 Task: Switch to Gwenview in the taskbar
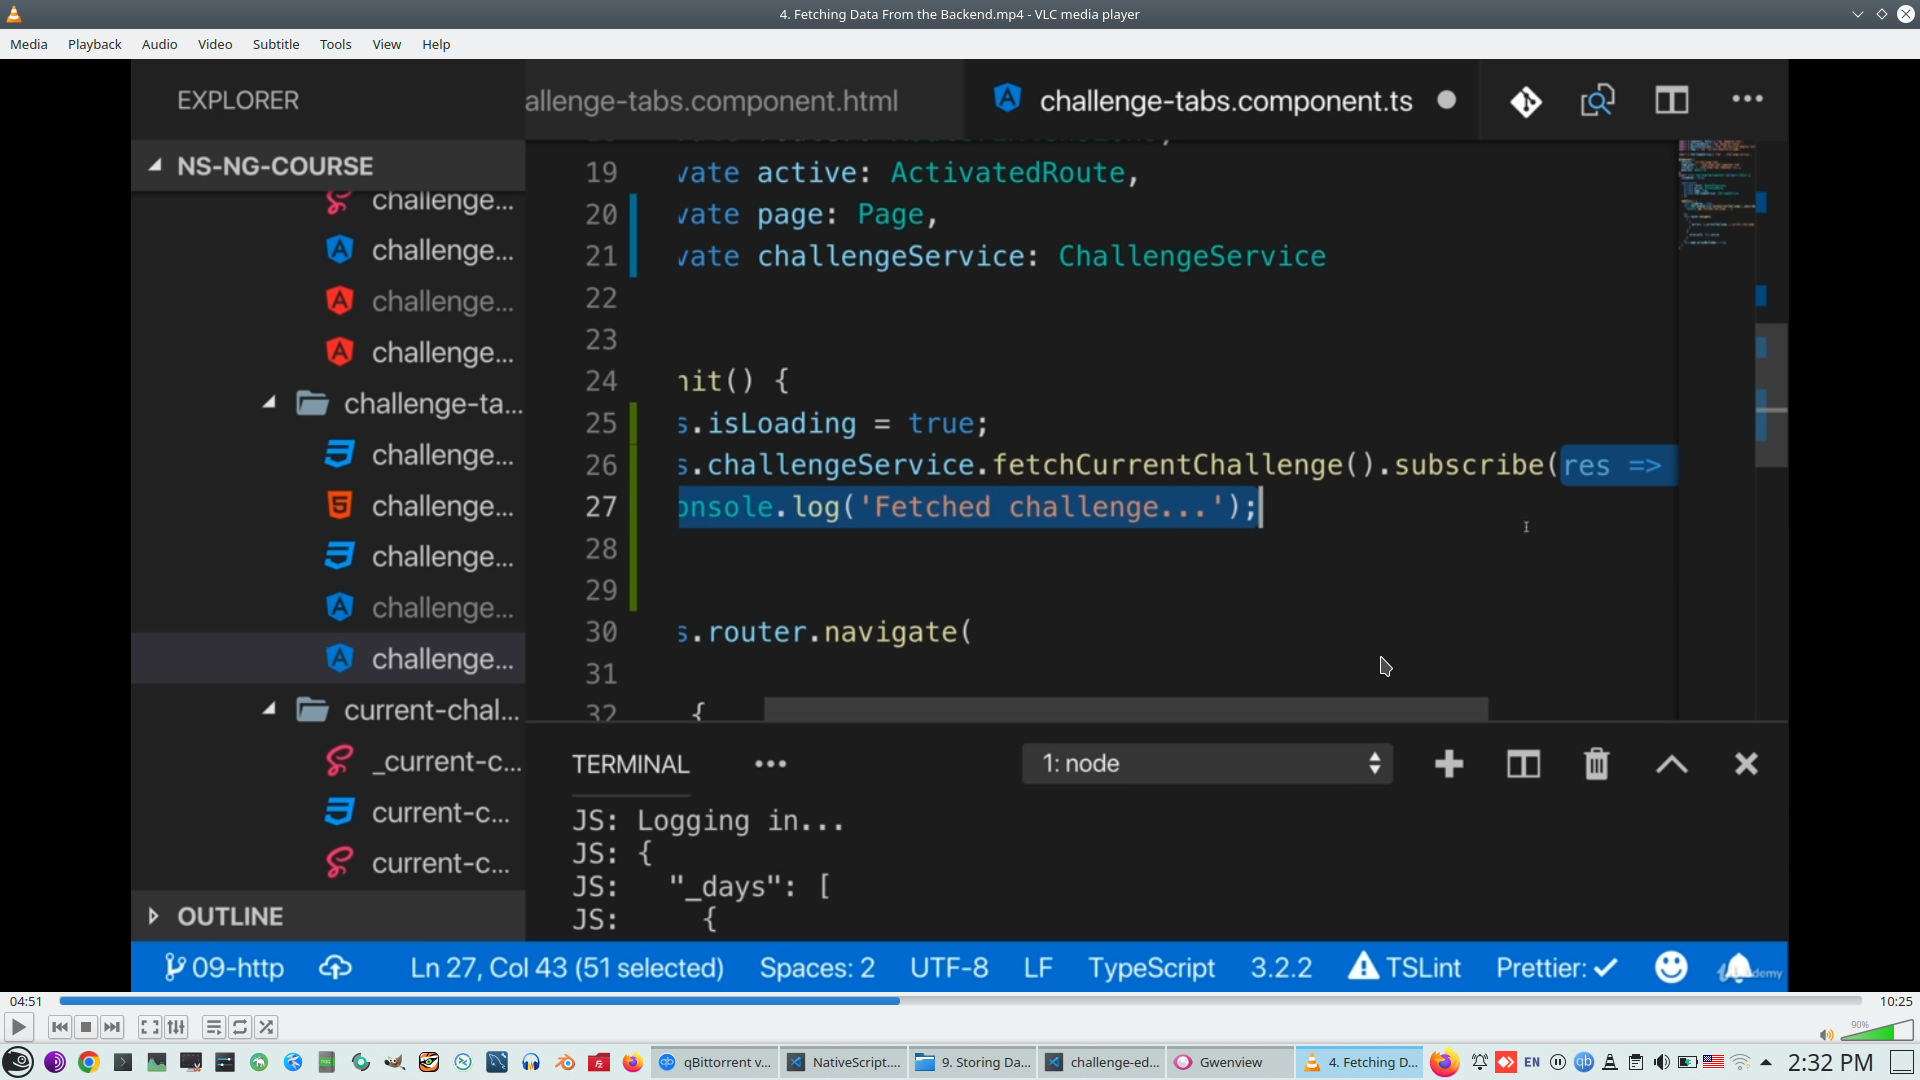pos(1230,1062)
